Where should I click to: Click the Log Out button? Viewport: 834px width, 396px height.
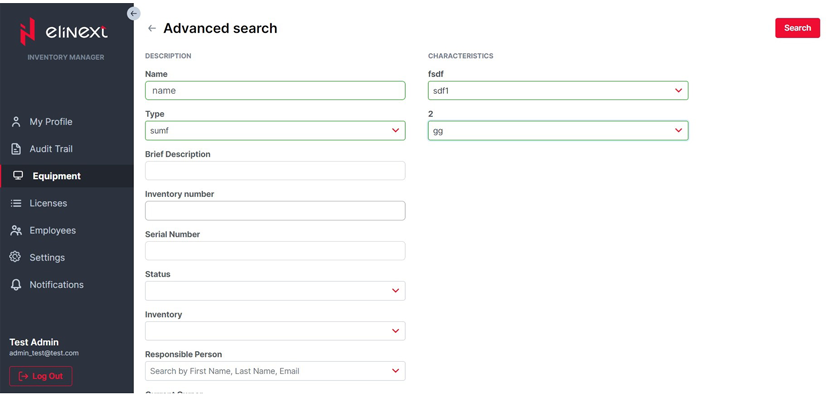click(x=41, y=376)
